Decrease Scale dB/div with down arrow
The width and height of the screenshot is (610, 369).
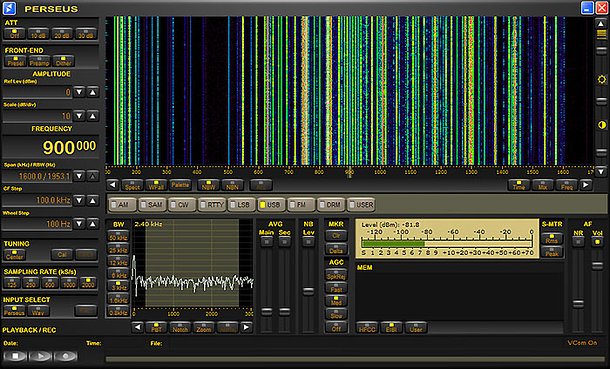(79, 116)
